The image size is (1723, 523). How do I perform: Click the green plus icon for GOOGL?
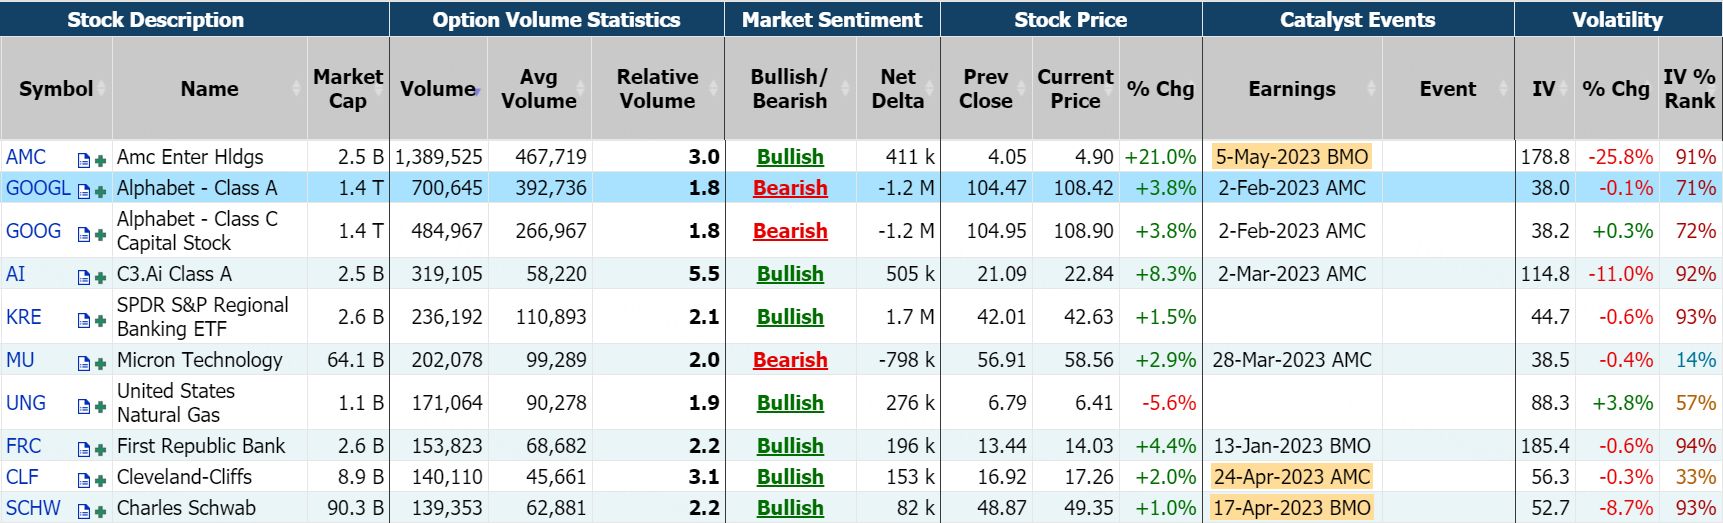100,191
